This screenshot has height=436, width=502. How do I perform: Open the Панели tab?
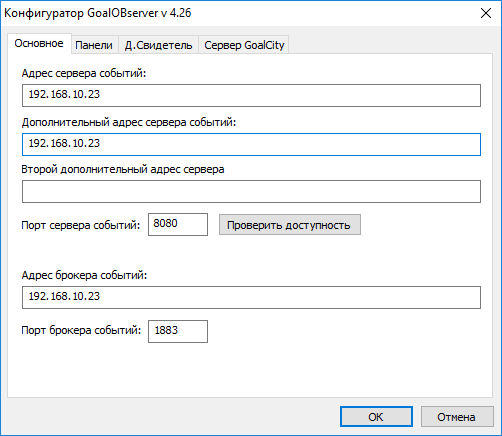pyautogui.click(x=94, y=45)
